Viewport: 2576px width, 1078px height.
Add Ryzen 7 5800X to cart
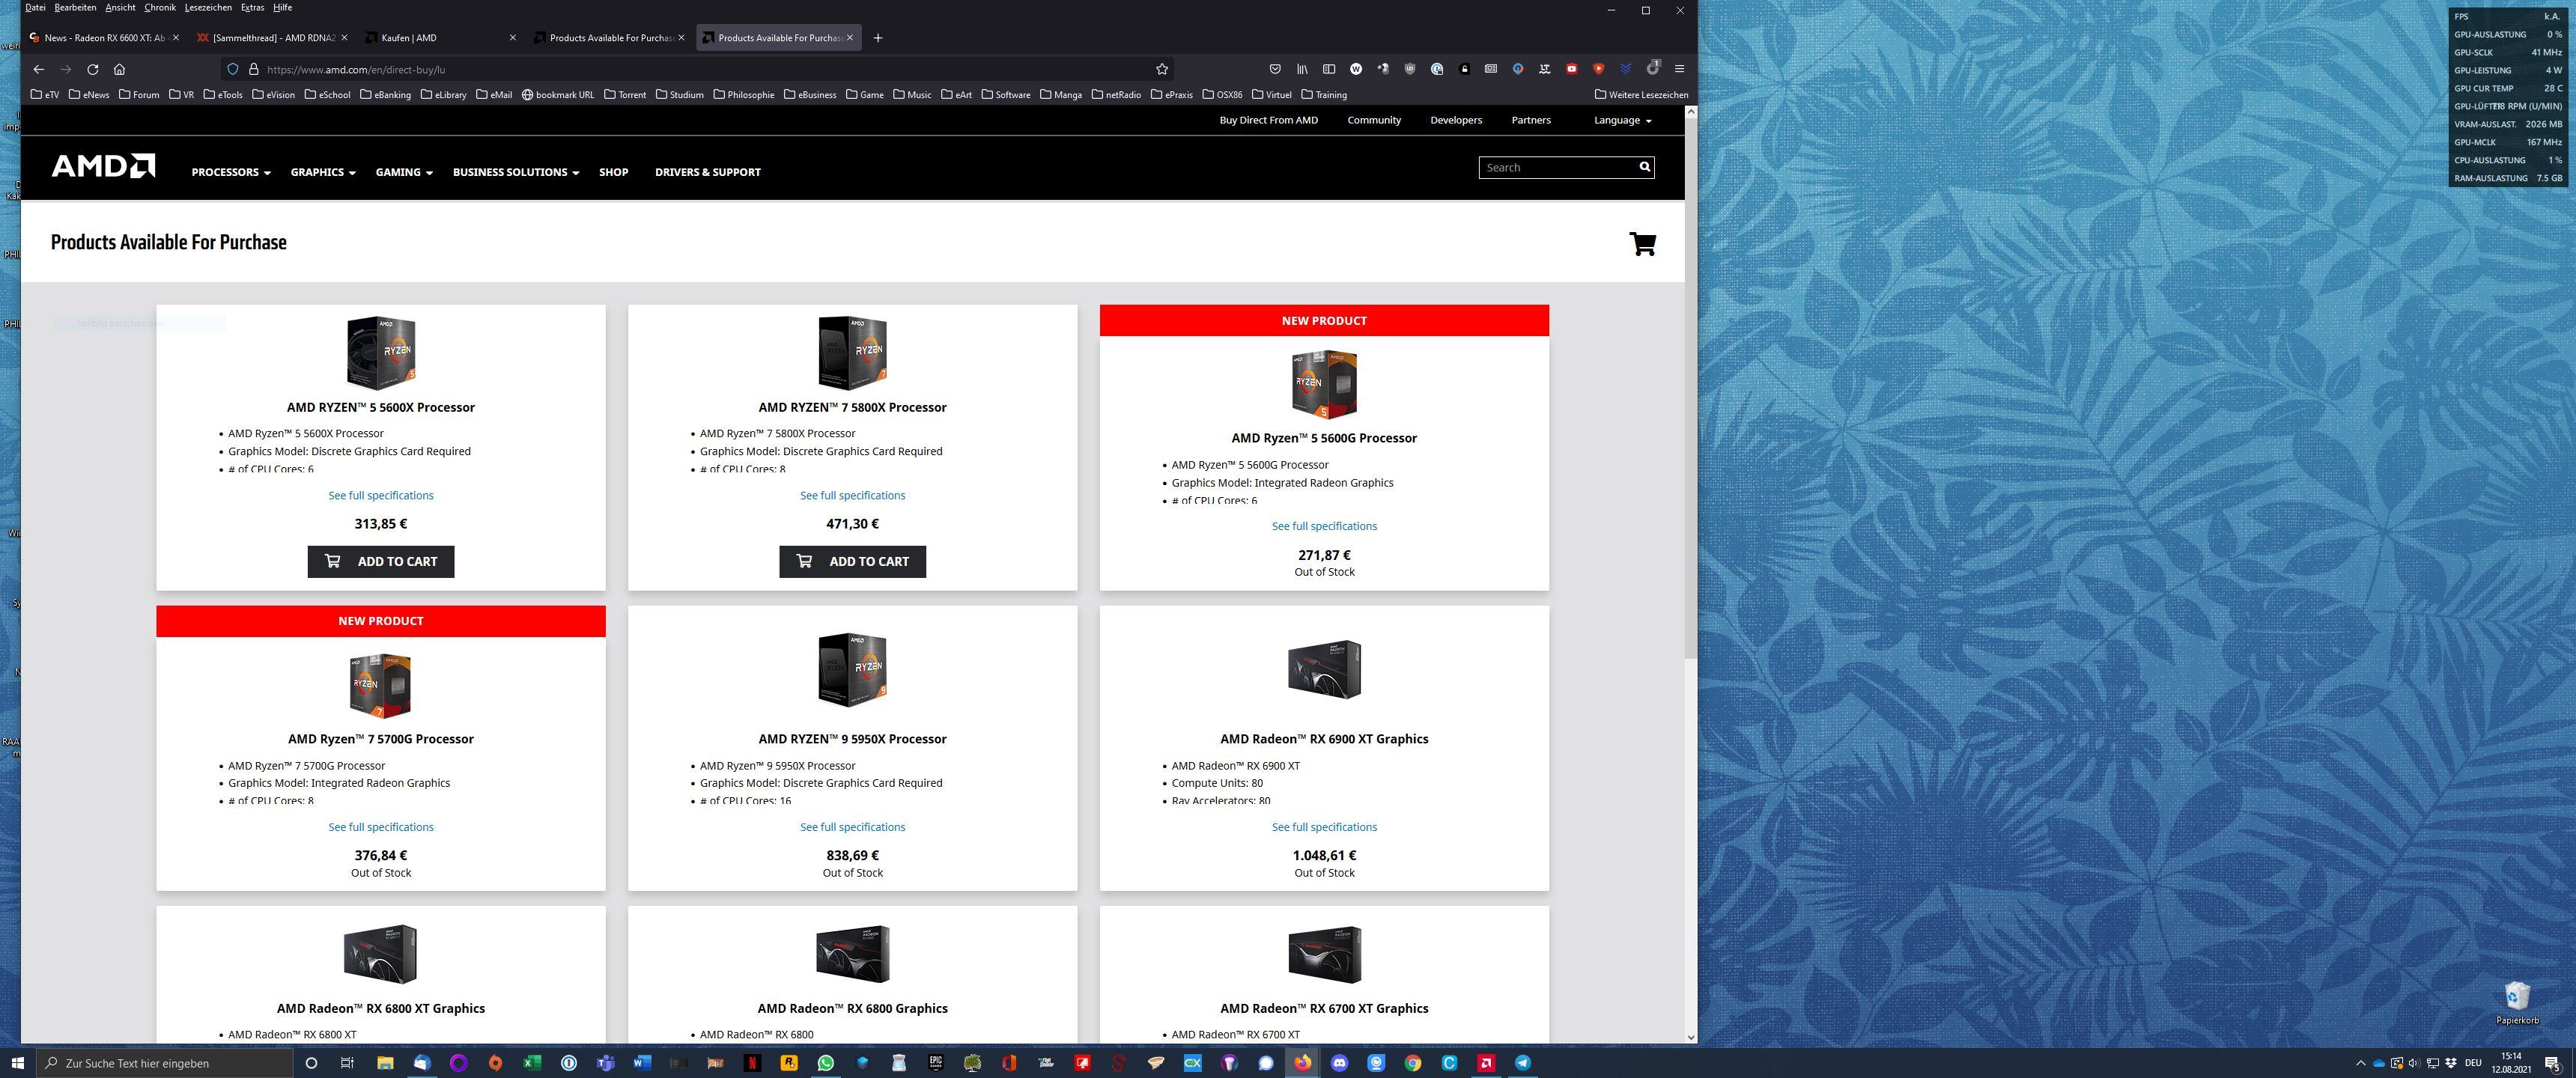852,561
